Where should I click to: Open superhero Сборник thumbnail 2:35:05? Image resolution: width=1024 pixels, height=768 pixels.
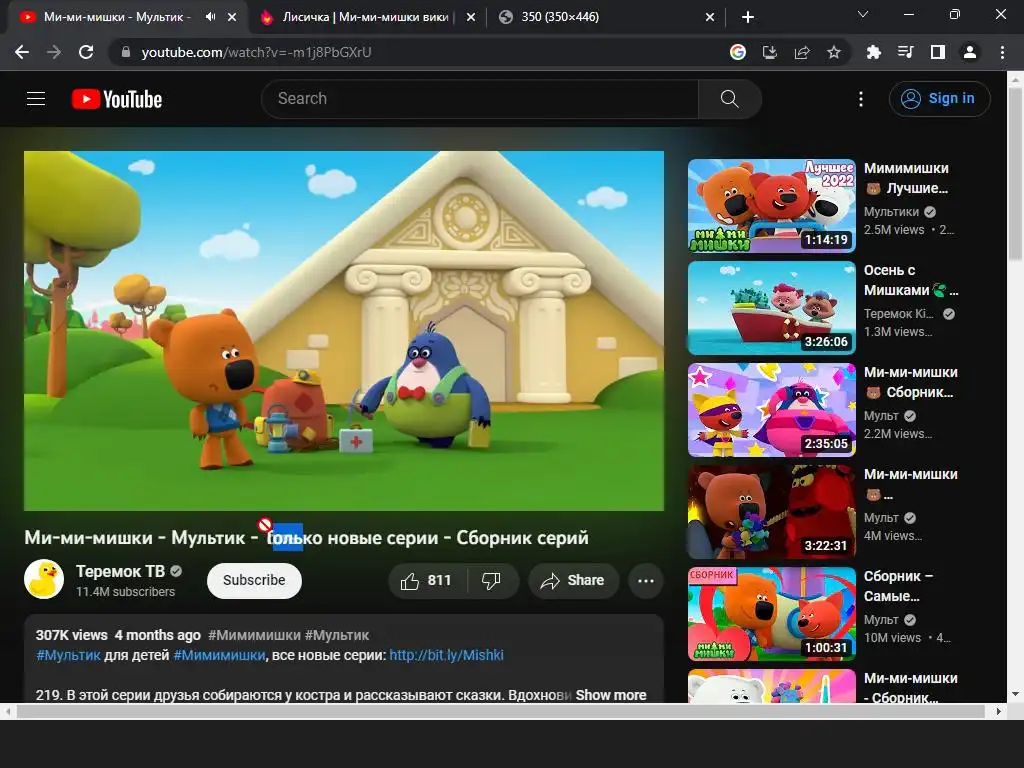pyautogui.click(x=772, y=410)
